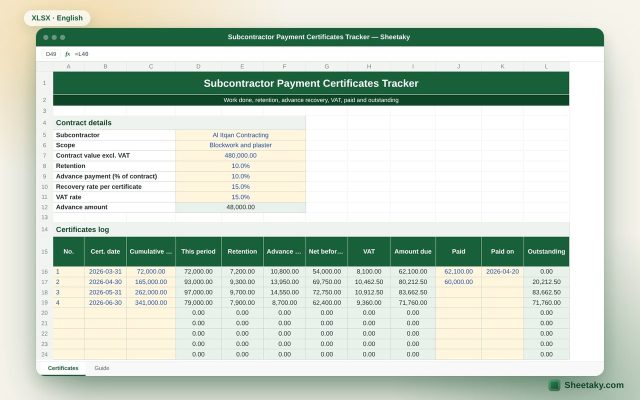Click the Subcontractor Payment Certificates Tracker title cell
The image size is (640, 400).
tap(311, 83)
